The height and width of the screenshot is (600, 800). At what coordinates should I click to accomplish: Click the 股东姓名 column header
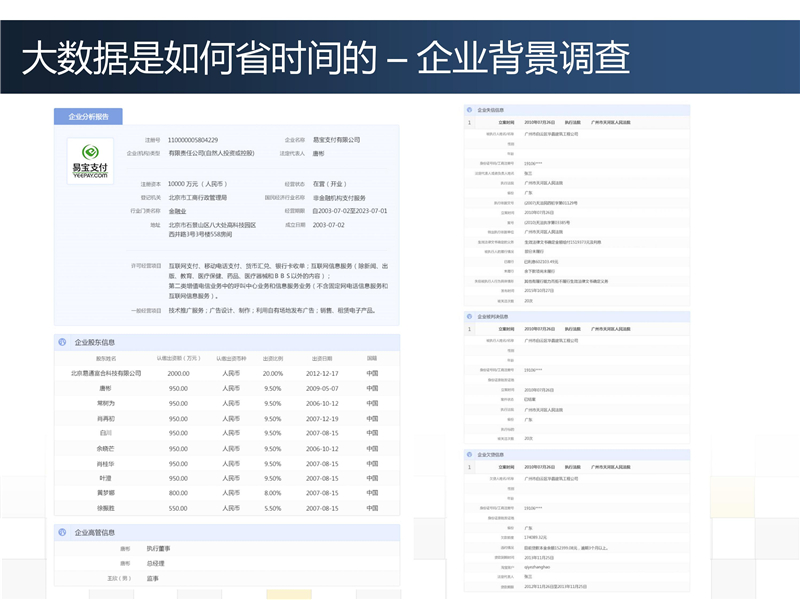click(x=106, y=358)
